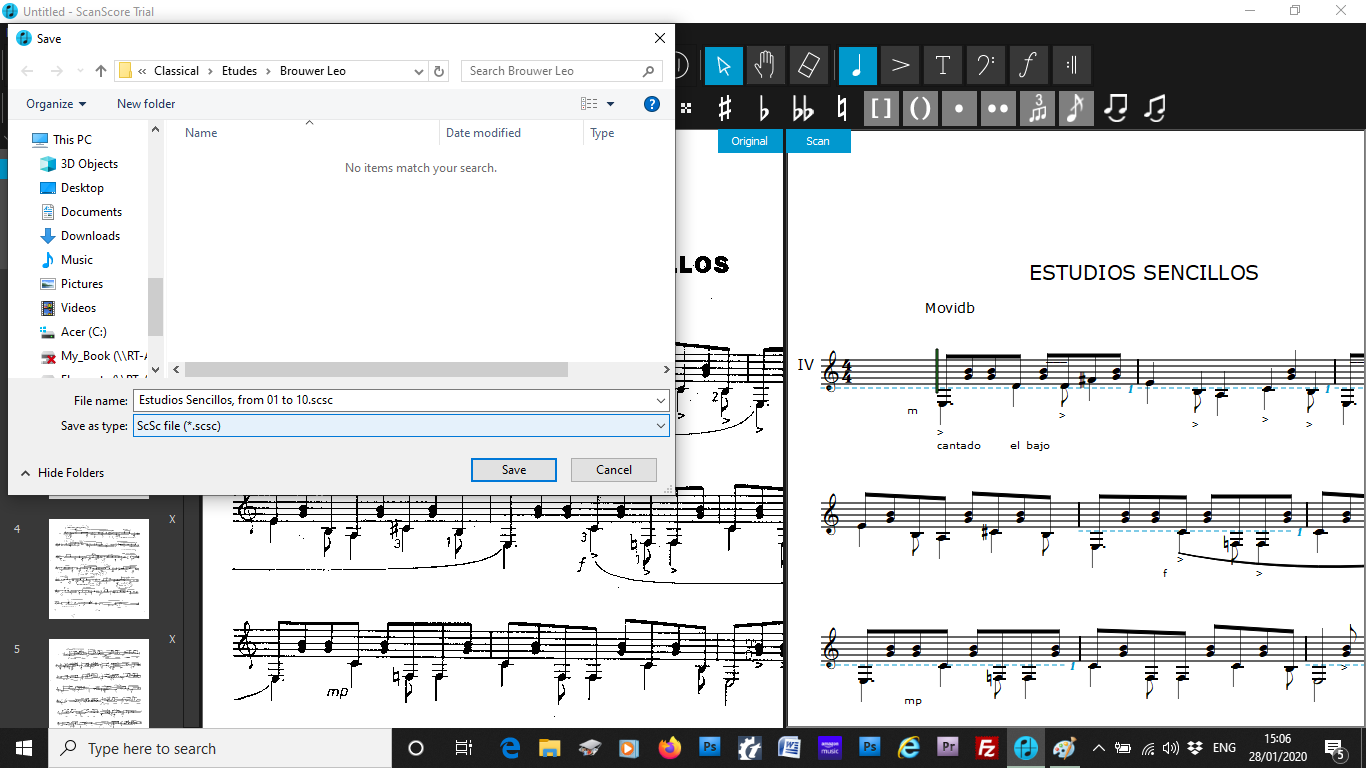1366x768 pixels.
Task: Cancel the Save dialog
Action: tap(614, 470)
